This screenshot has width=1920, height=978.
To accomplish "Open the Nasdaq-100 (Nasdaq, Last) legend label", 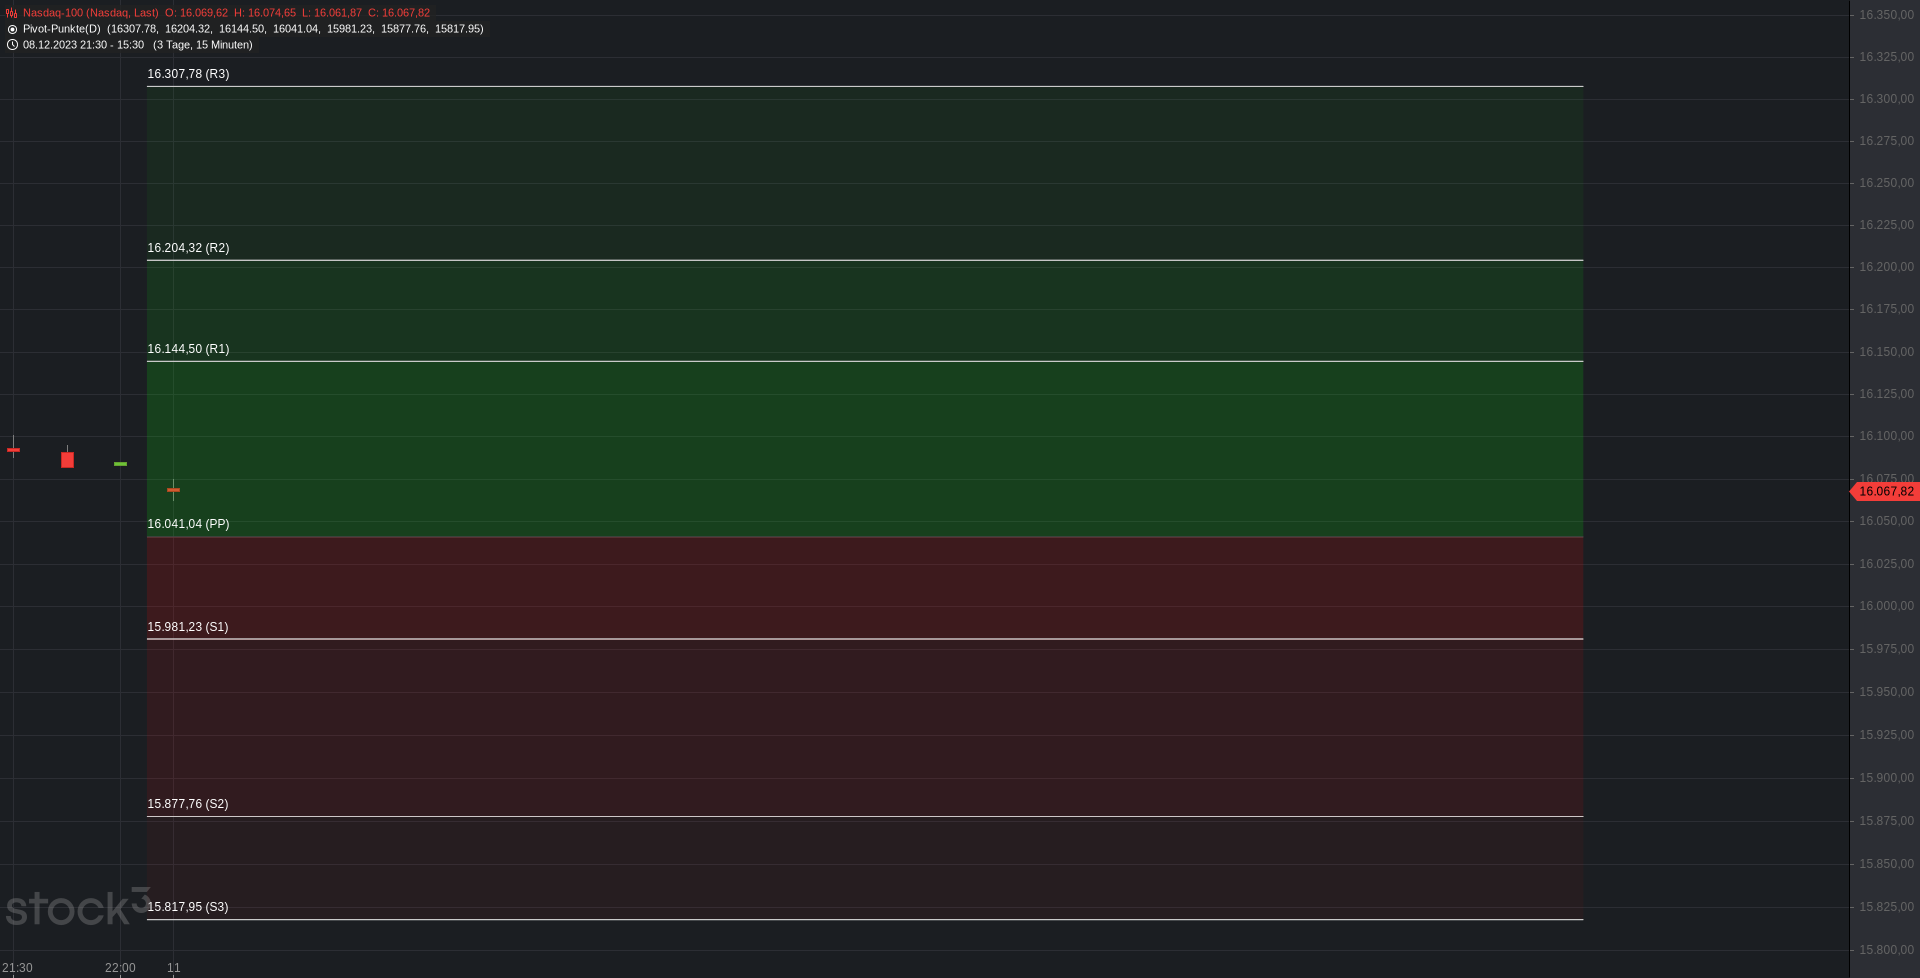I will tap(90, 13).
